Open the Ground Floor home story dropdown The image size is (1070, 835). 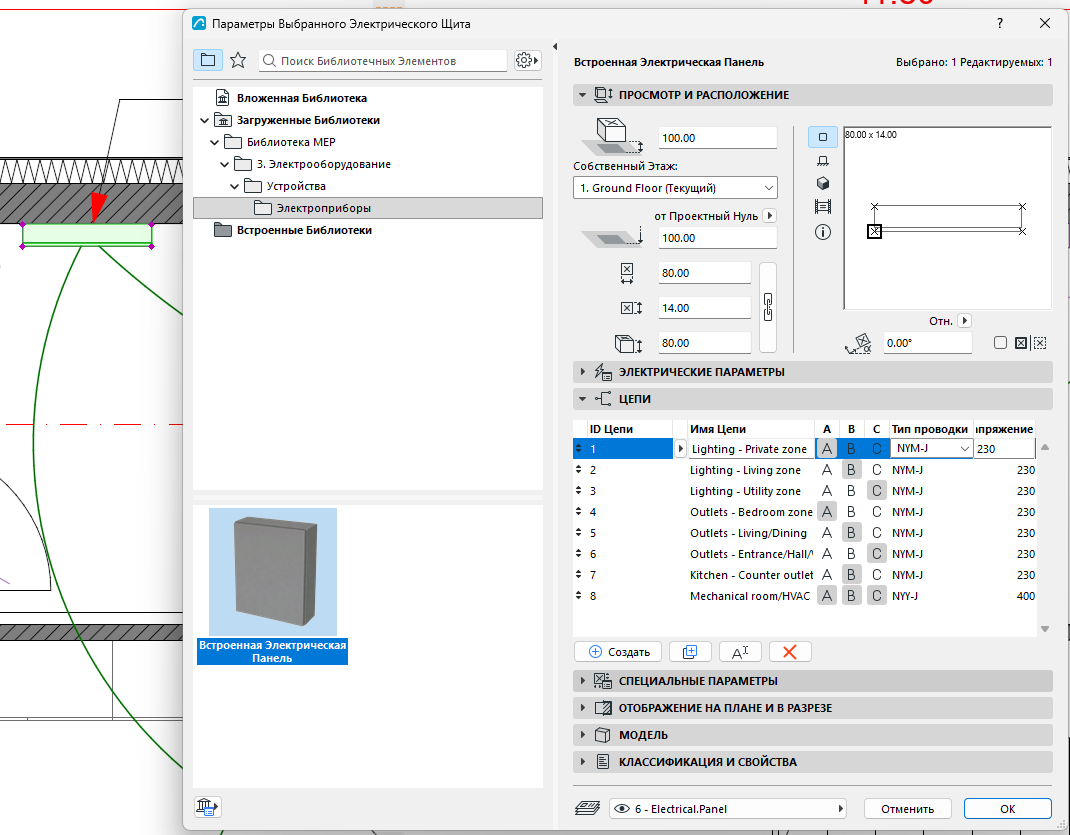pyautogui.click(x=675, y=188)
